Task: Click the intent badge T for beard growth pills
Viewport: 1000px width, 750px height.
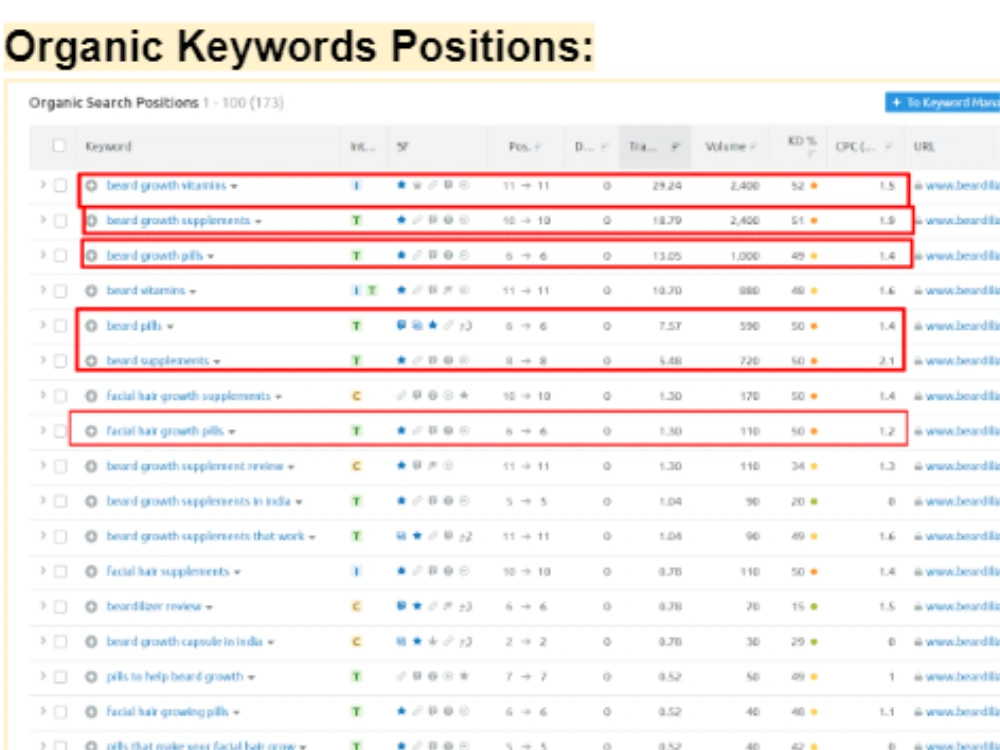Action: point(357,256)
